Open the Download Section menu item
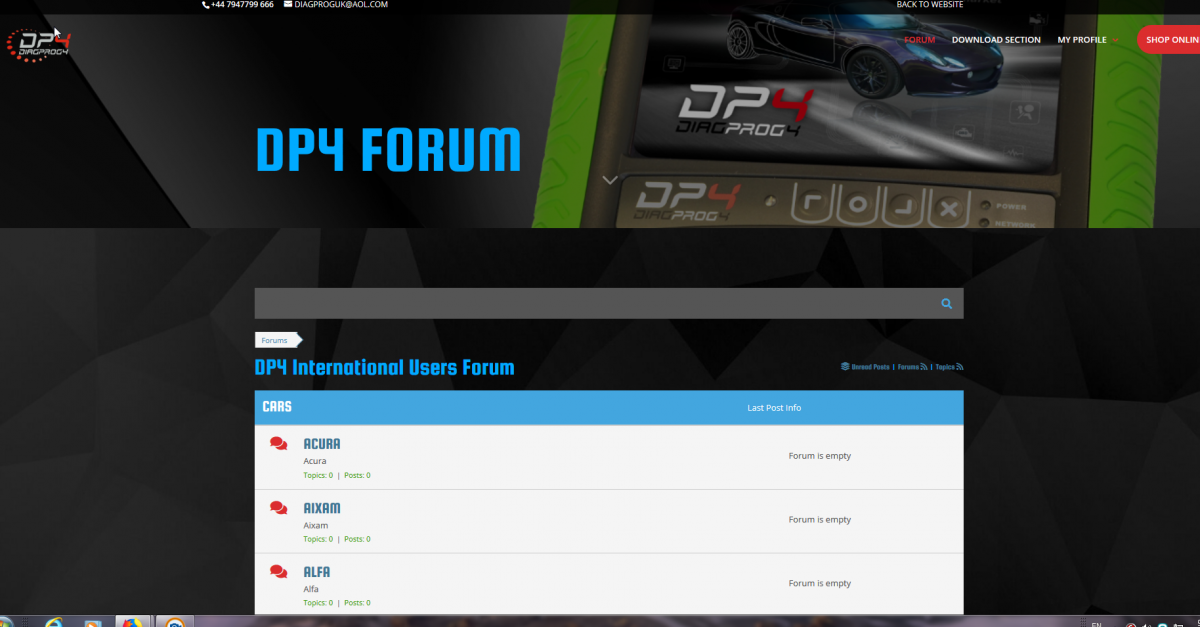This screenshot has width=1200, height=627. [x=996, y=40]
